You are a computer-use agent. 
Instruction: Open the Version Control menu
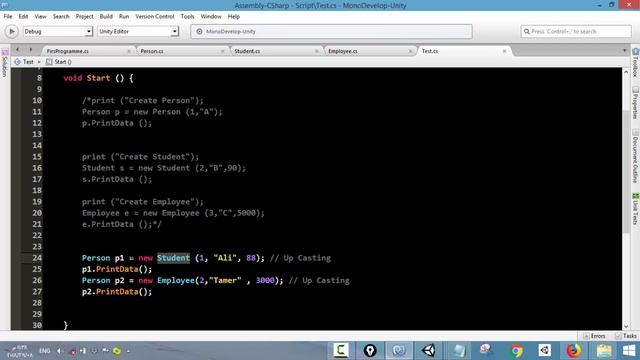[155, 16]
